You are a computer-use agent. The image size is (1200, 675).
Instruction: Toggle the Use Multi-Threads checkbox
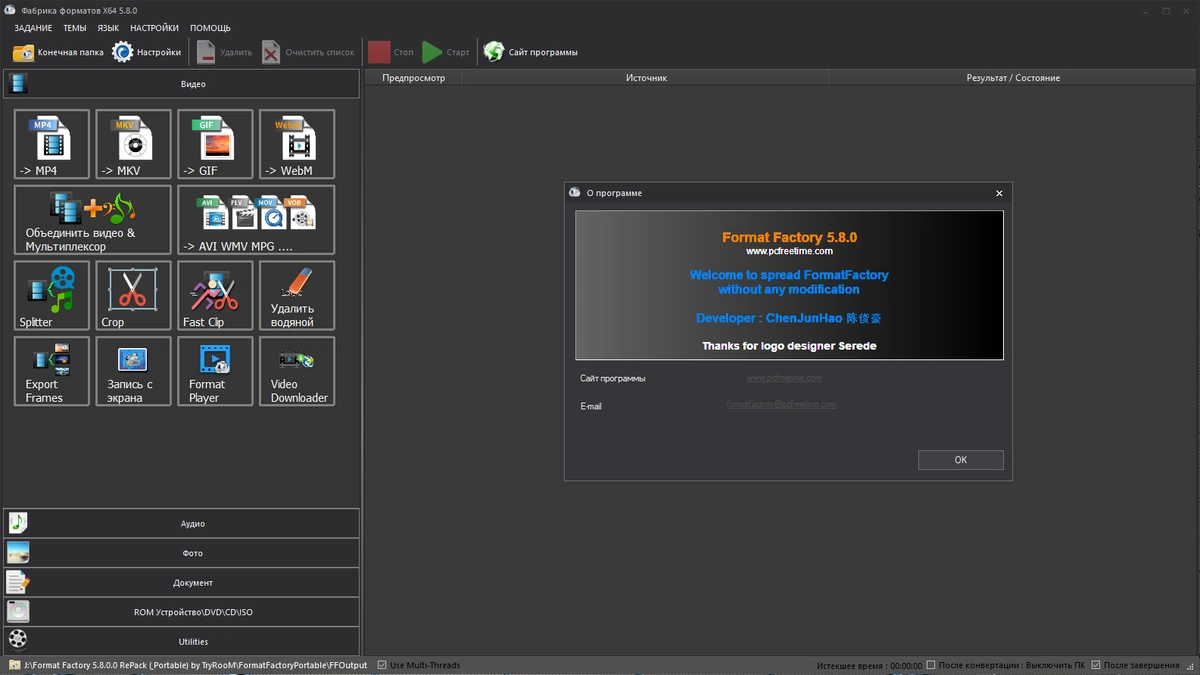coord(381,665)
